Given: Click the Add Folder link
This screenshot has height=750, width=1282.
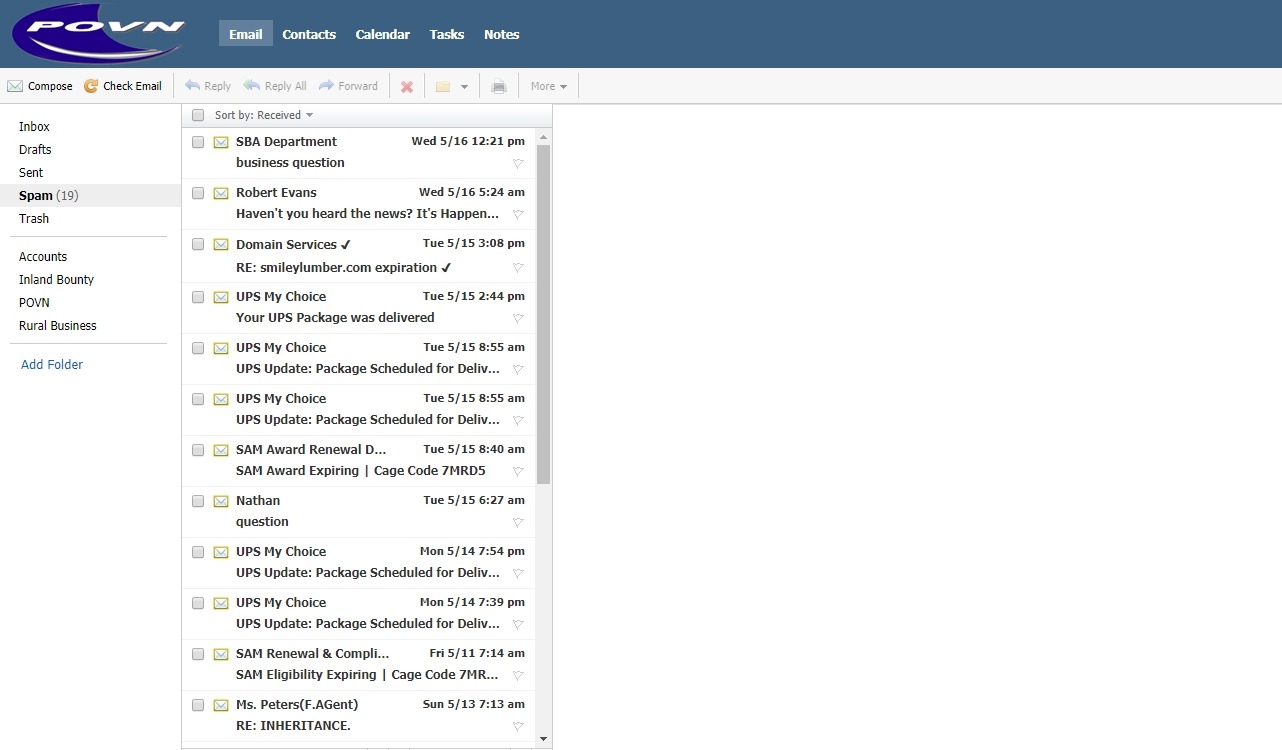Looking at the screenshot, I should (51, 364).
